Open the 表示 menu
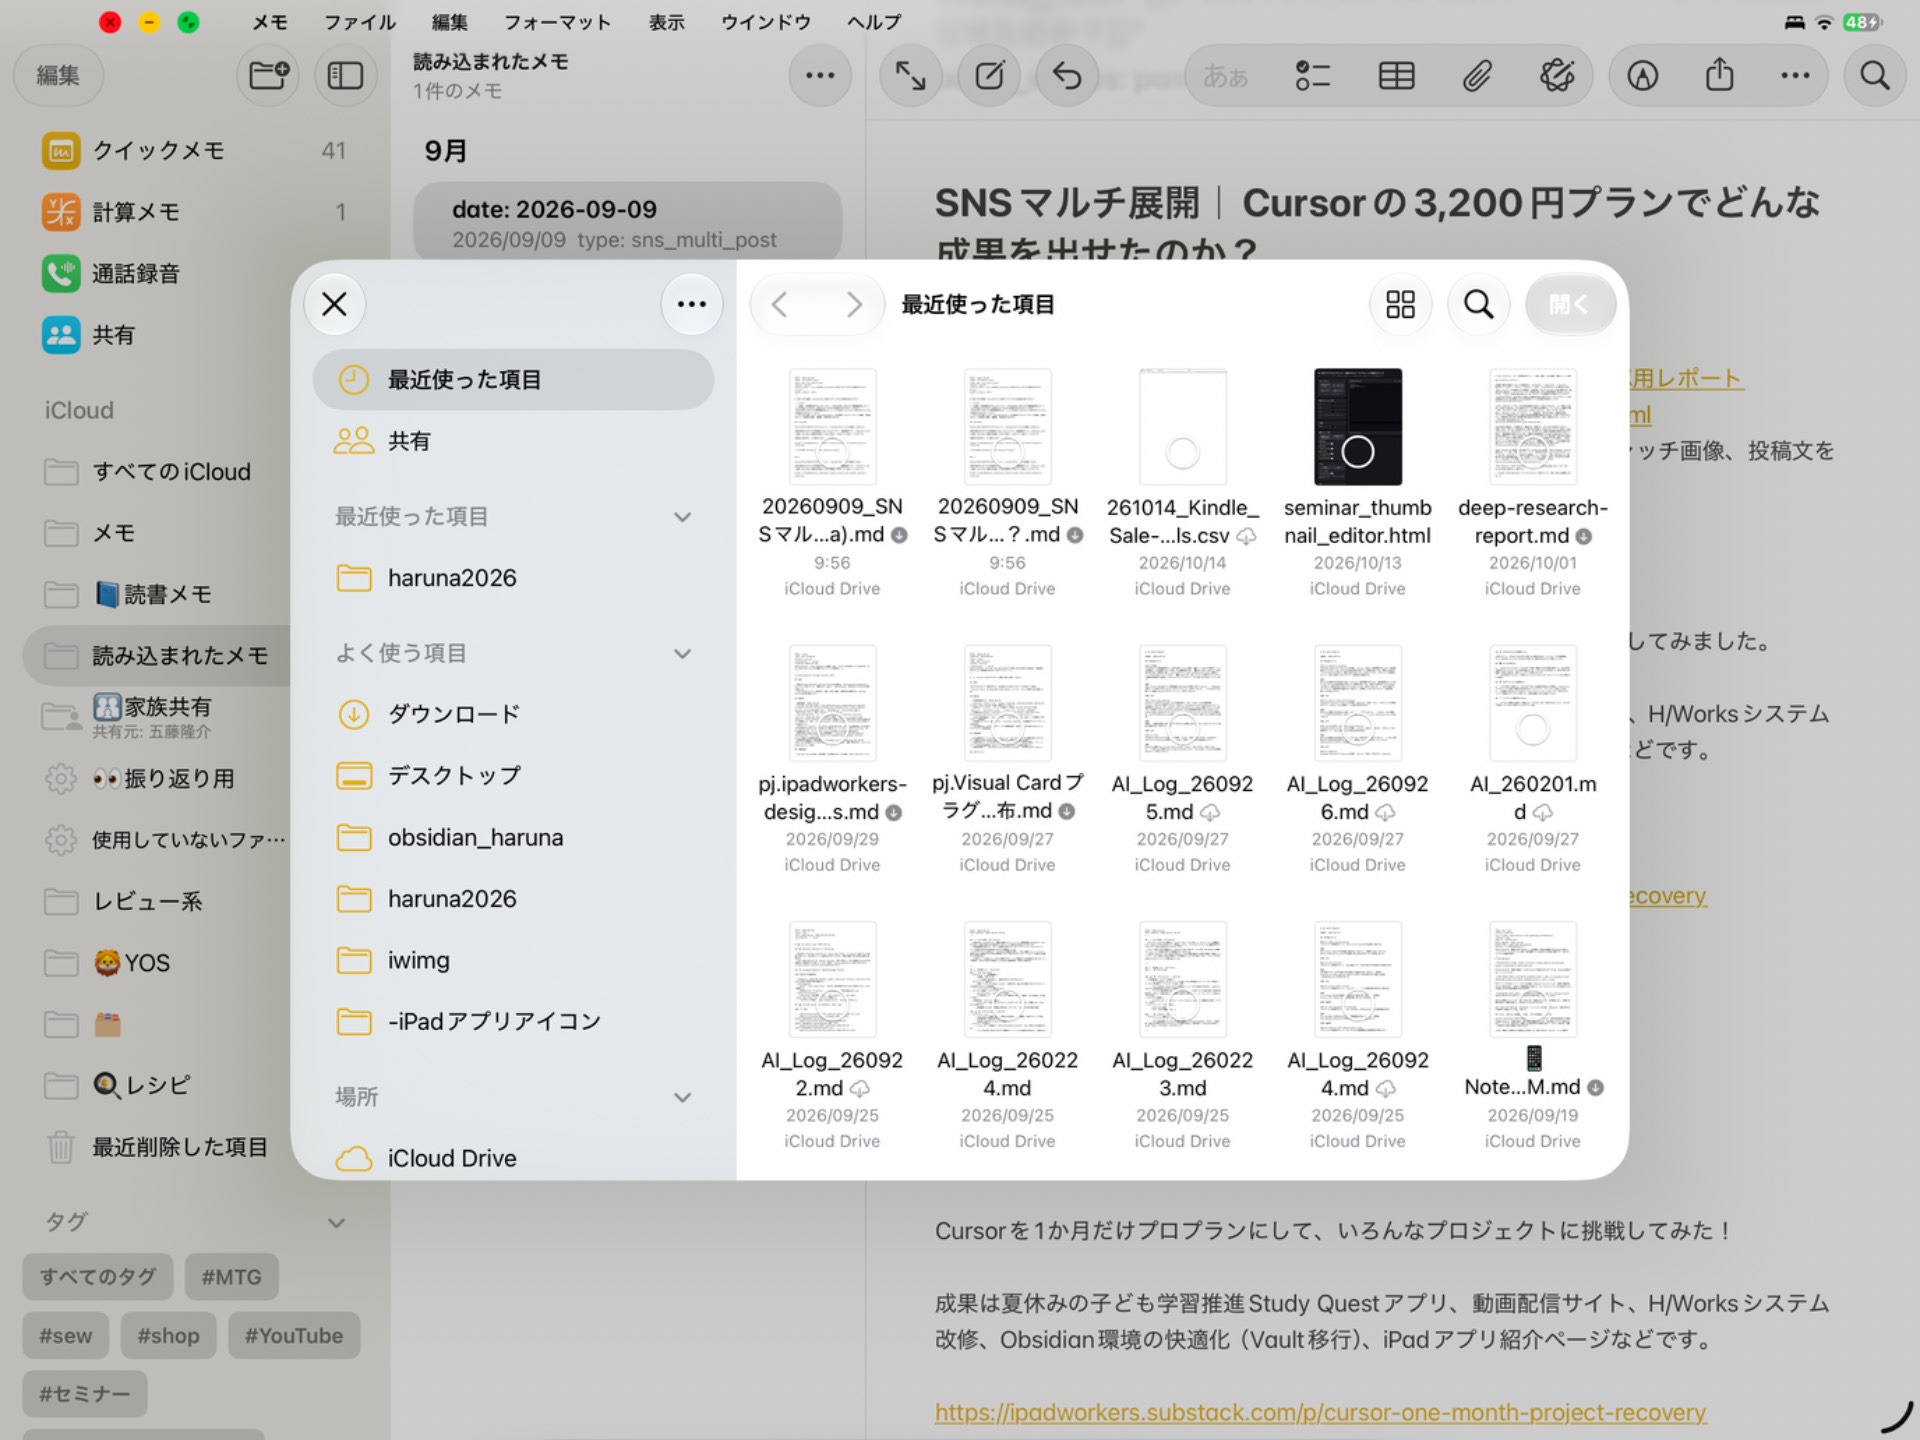This screenshot has width=1920, height=1440. click(667, 22)
